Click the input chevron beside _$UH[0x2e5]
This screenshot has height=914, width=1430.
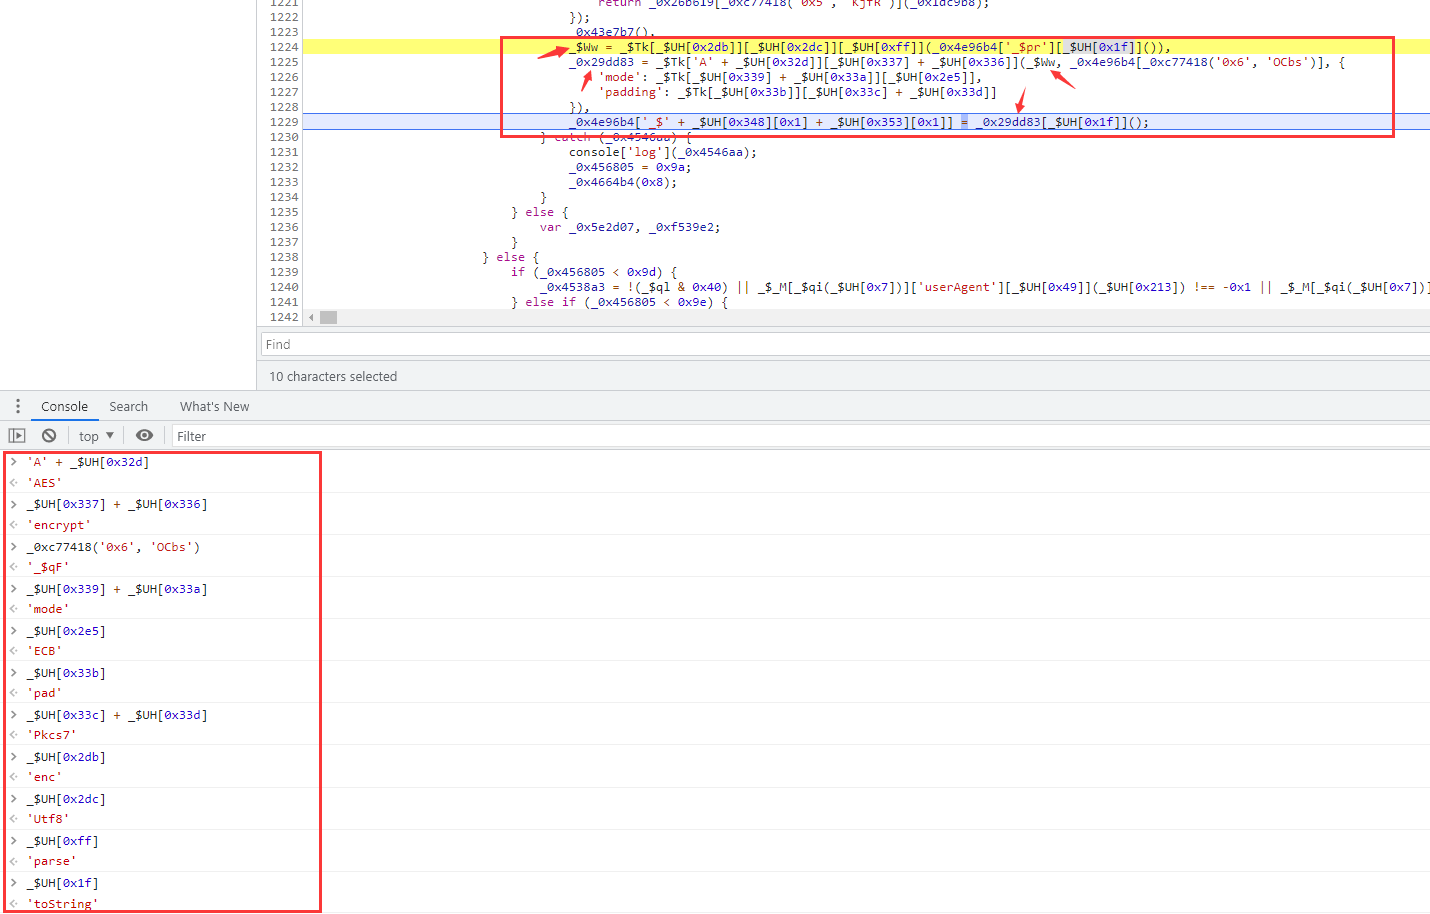pos(14,631)
